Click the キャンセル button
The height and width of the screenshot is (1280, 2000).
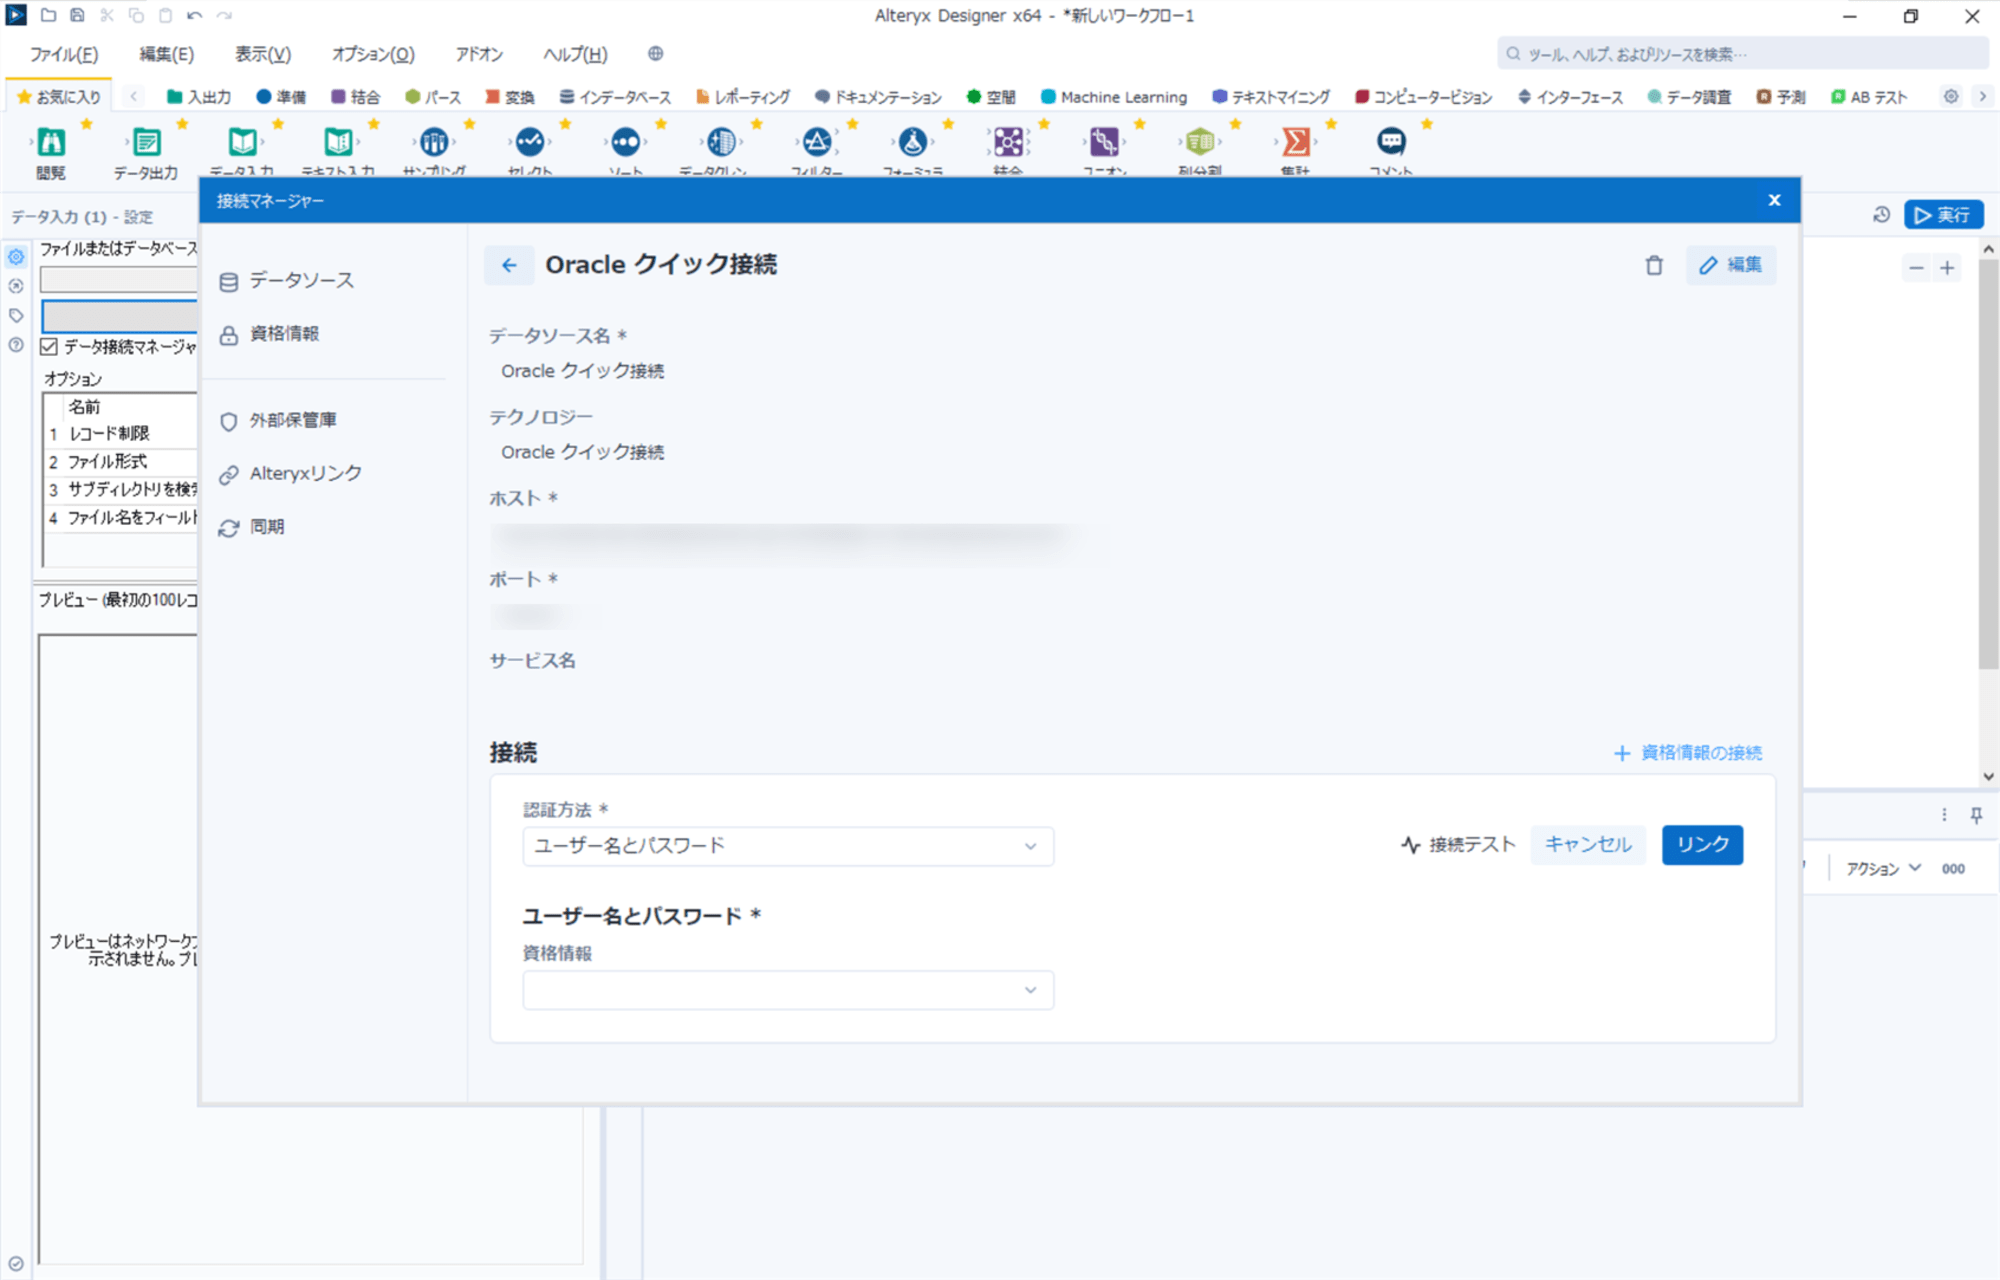click(1588, 845)
